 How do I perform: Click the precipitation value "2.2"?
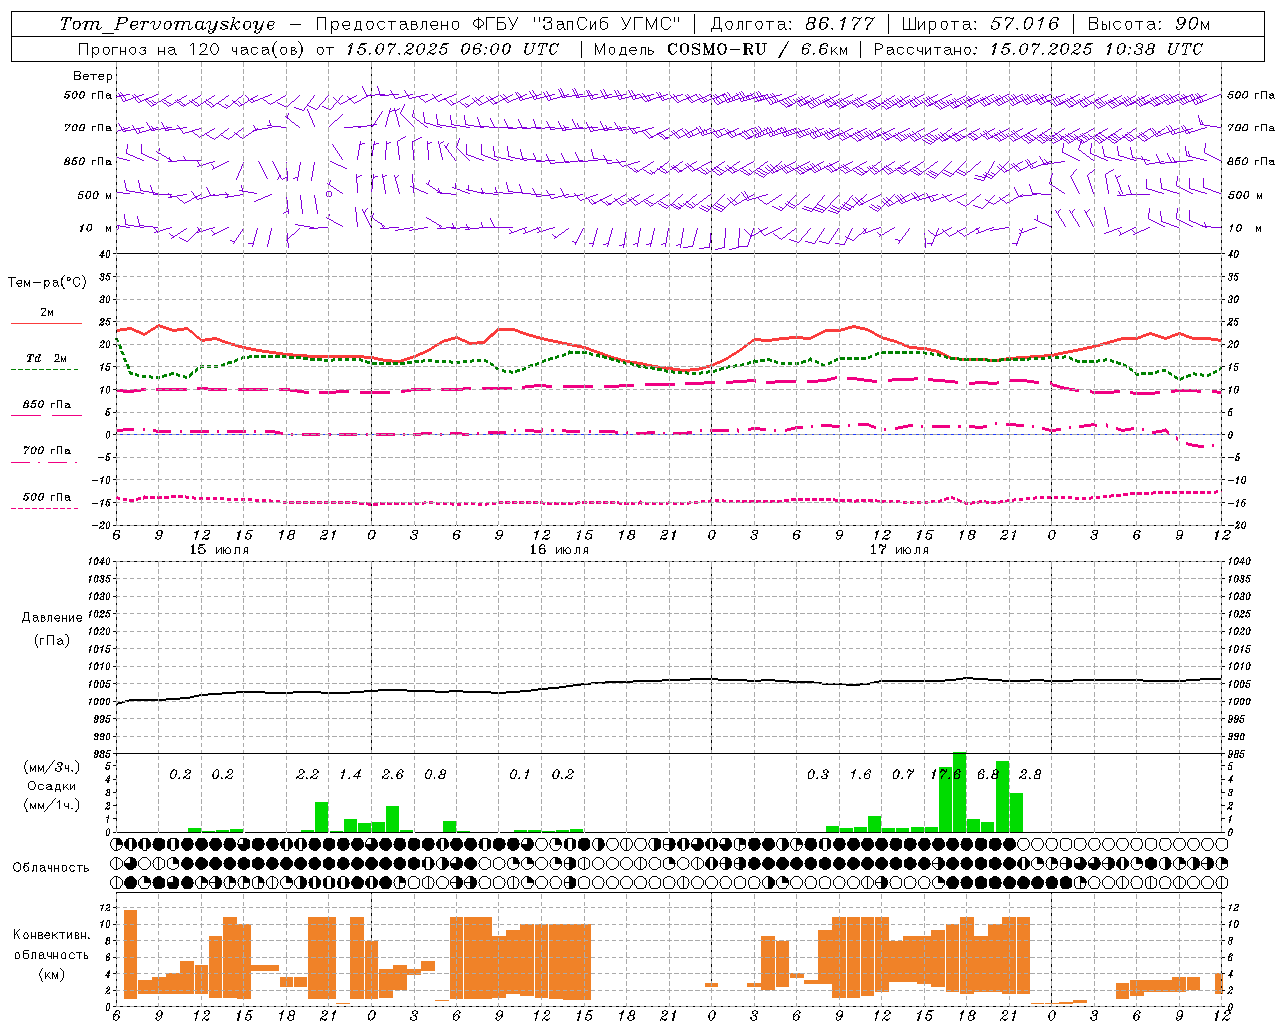307,774
